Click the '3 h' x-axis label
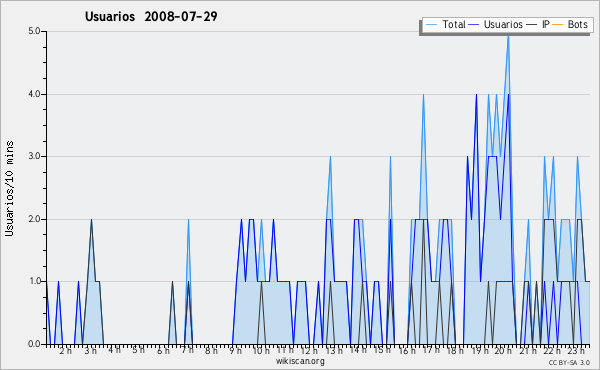Screen dimensions: 600x370 (x=91, y=351)
